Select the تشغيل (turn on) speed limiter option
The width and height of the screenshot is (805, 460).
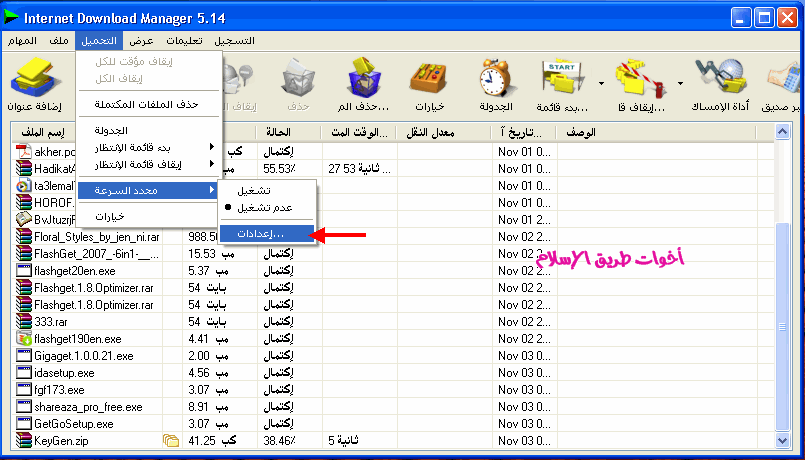pyautogui.click(x=266, y=190)
